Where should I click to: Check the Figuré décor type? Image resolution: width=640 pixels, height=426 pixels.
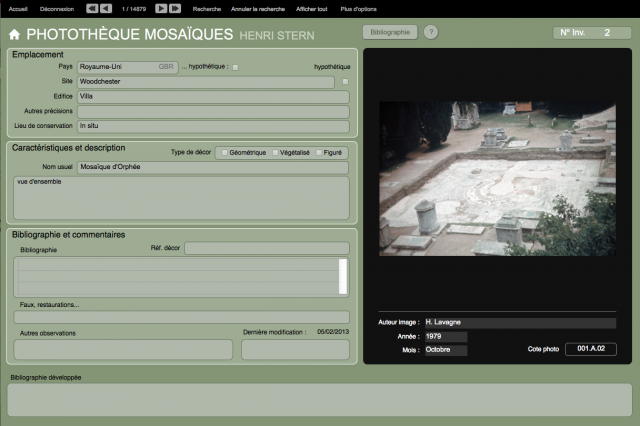point(319,153)
